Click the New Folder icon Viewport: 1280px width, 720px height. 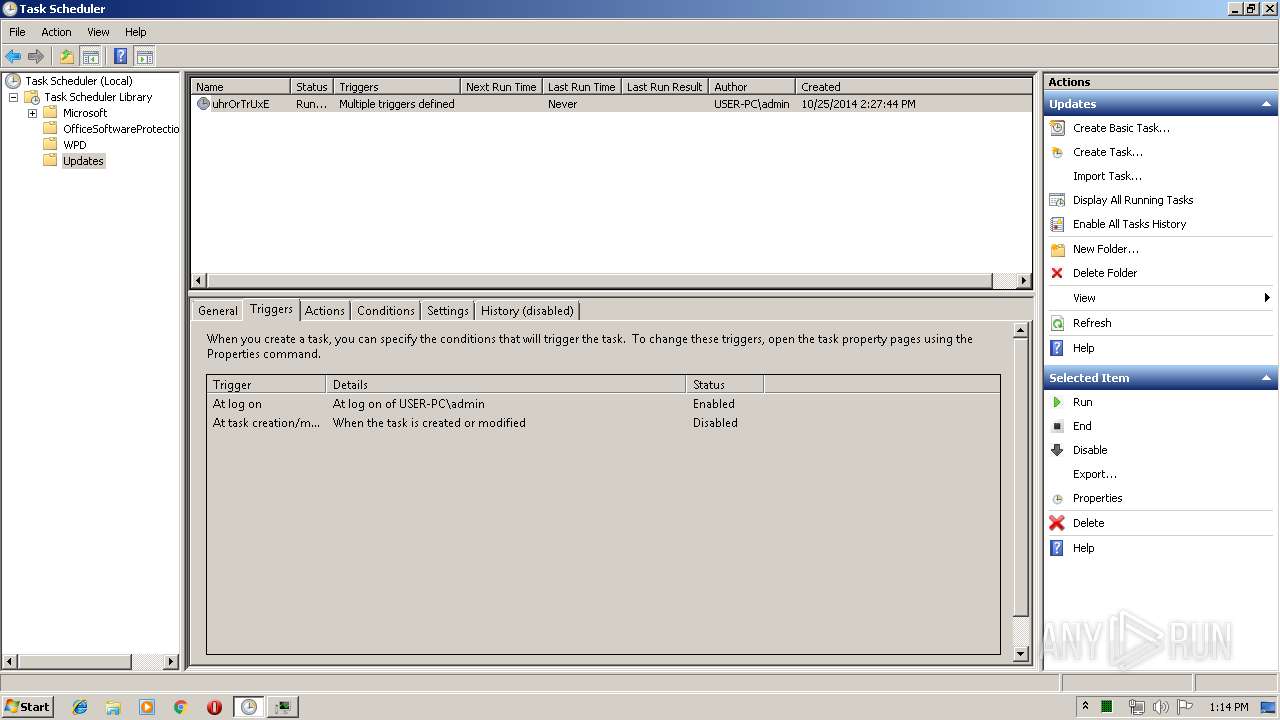pos(1057,249)
